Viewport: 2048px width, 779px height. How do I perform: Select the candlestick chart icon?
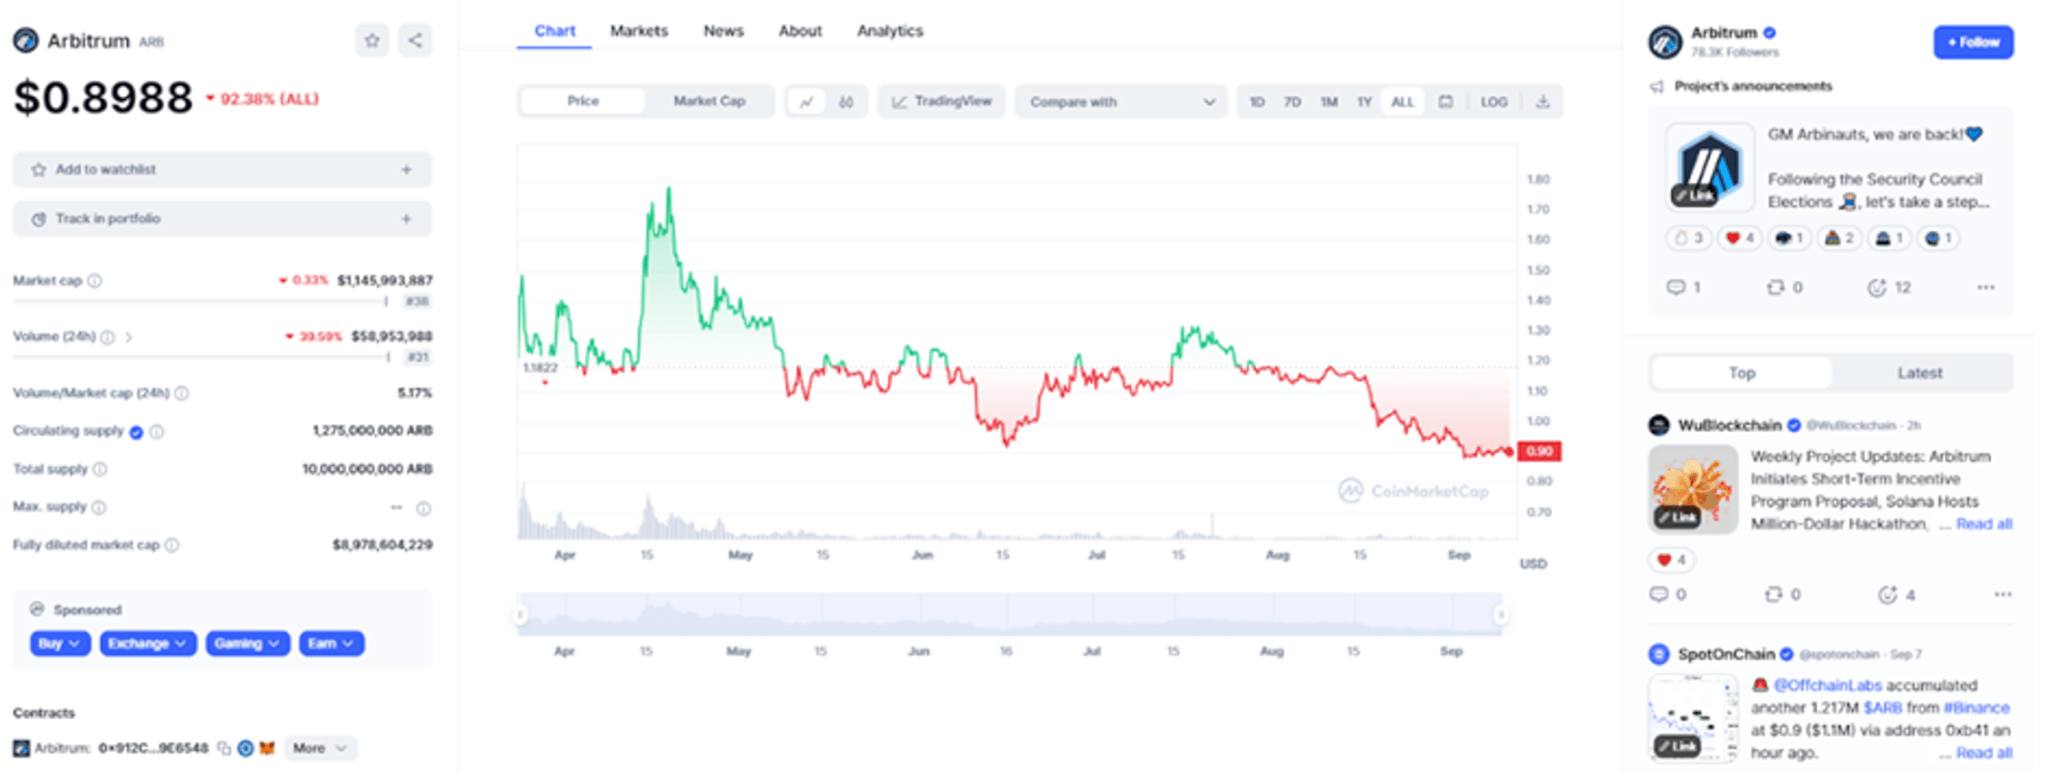[x=846, y=102]
